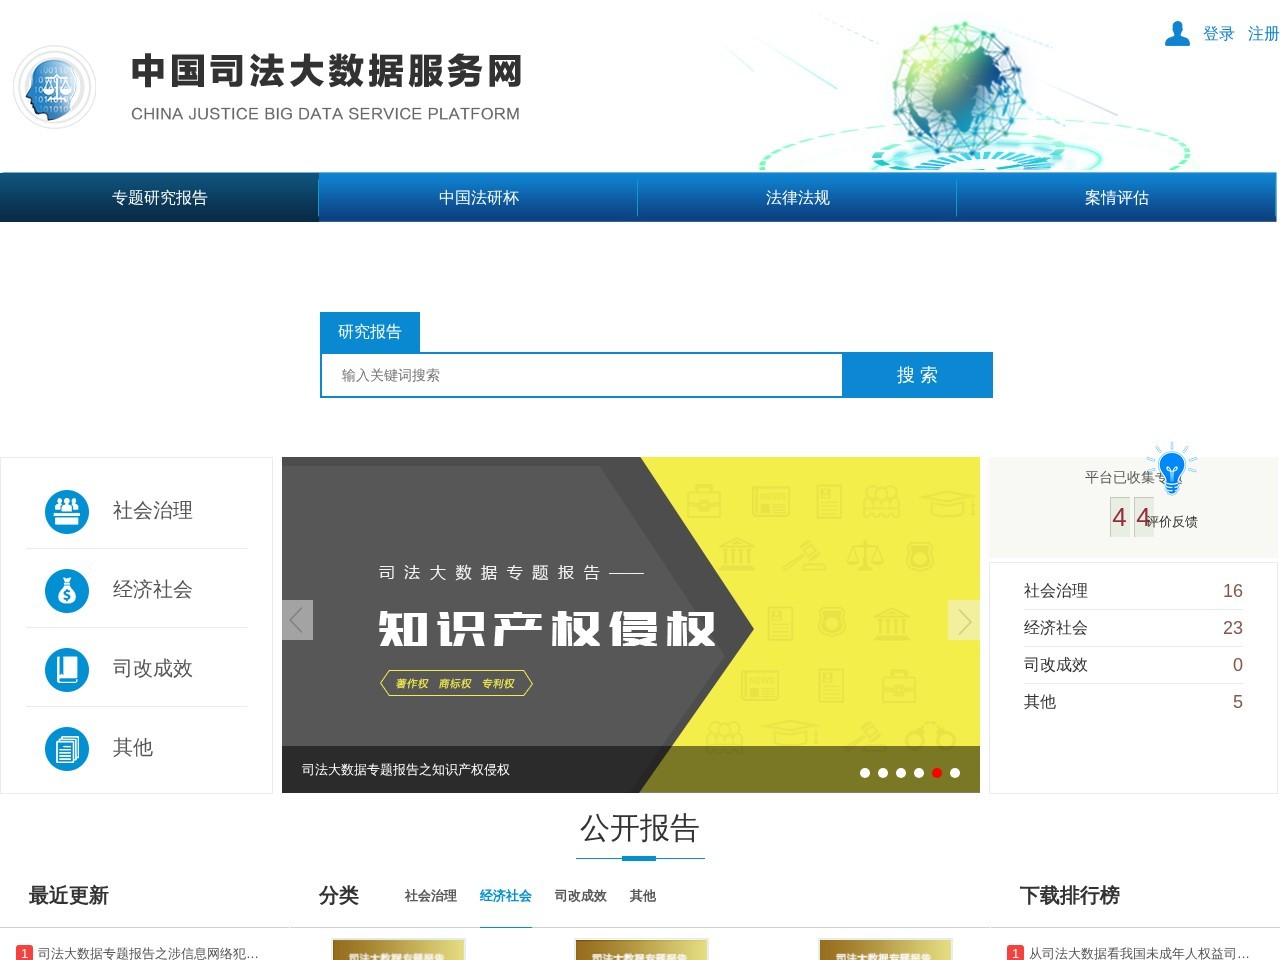Click the 评价反馈 feedback link

[x=1172, y=522]
